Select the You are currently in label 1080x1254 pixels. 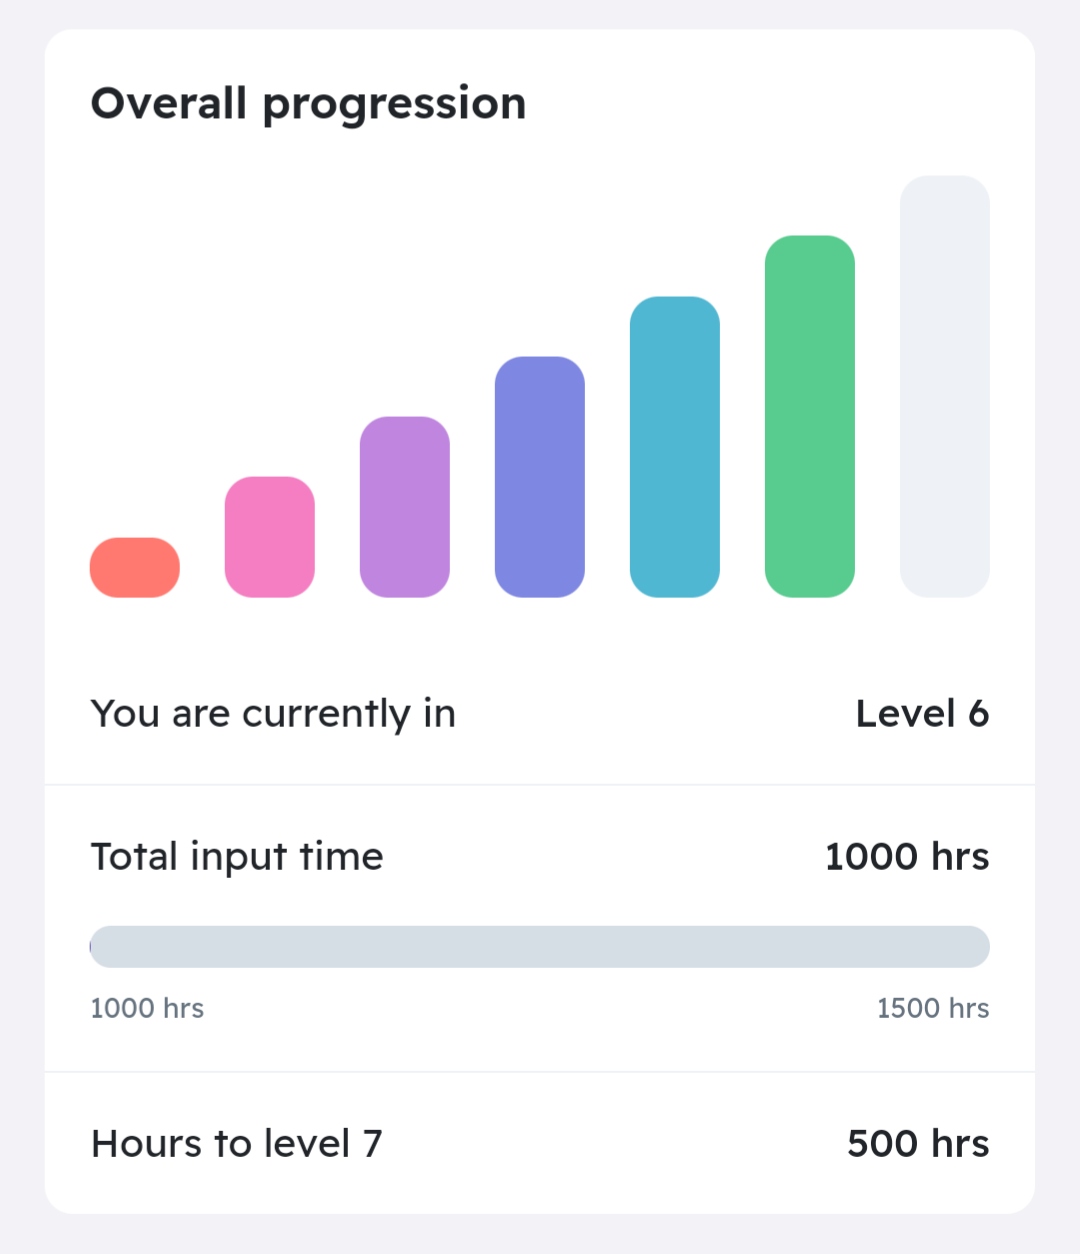click(x=273, y=715)
